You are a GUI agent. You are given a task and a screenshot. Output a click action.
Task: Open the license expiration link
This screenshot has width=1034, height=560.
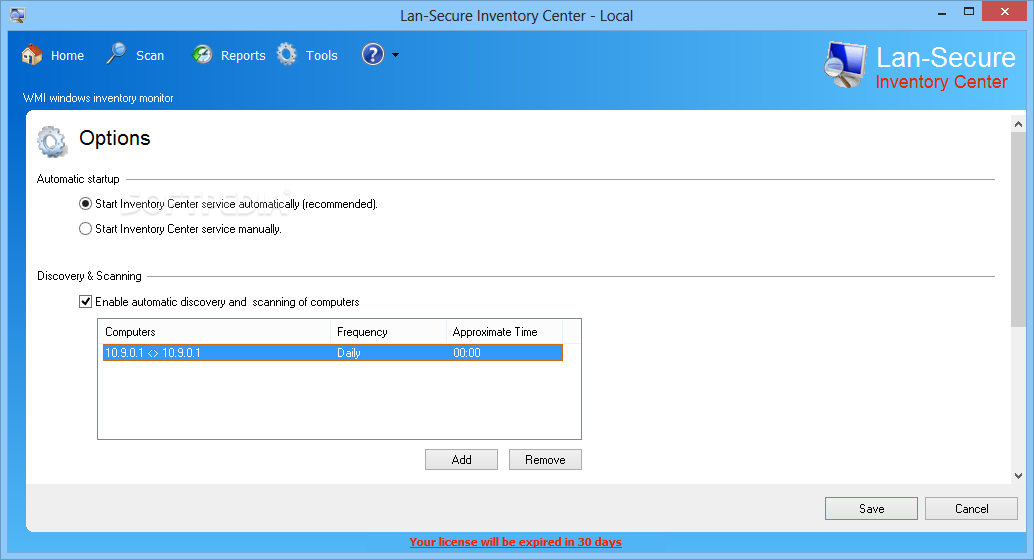(516, 542)
